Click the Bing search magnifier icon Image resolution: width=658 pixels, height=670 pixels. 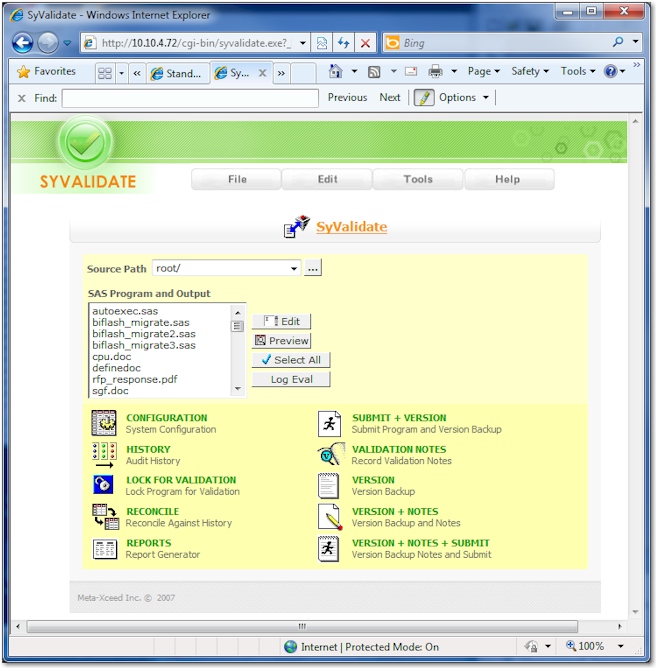[618, 42]
